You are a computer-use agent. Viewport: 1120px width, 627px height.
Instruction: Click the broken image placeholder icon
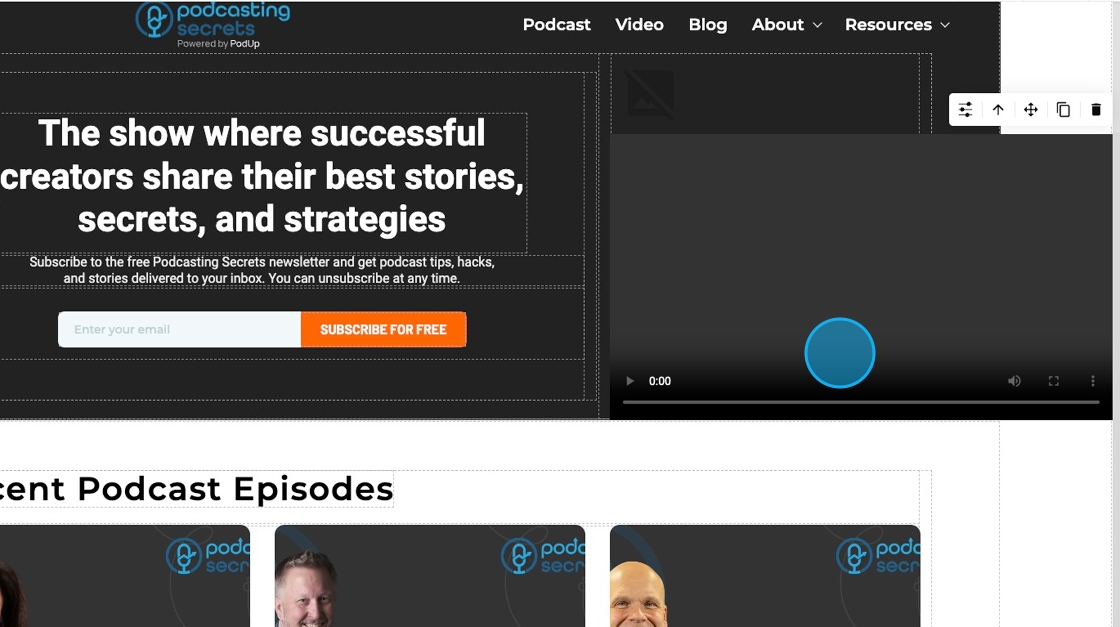click(x=650, y=94)
